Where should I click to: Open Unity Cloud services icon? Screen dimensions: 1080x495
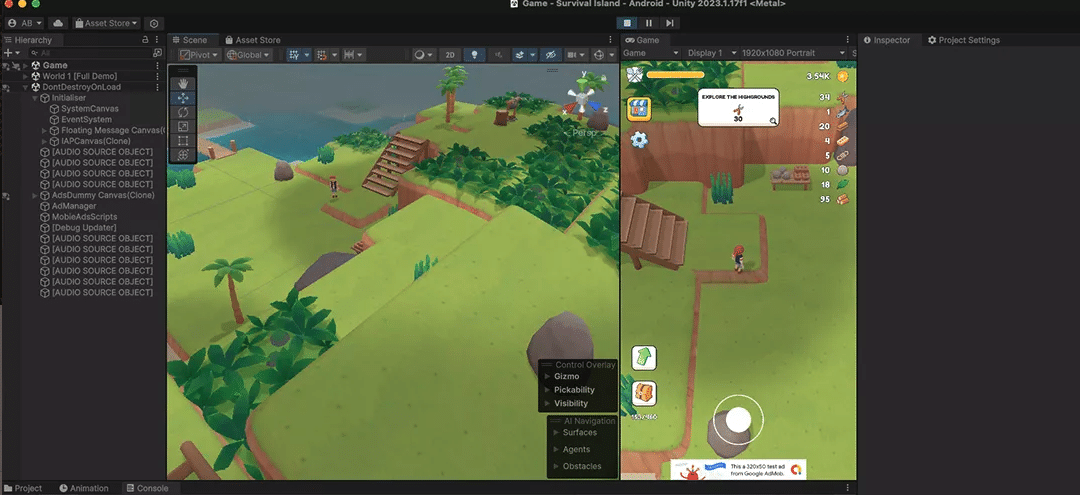(x=58, y=23)
